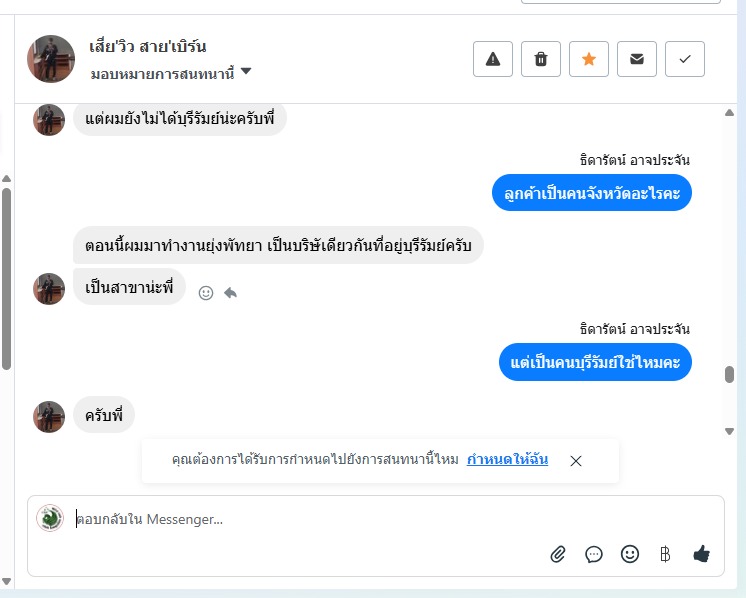Dismiss the assignment prompt banner
Screen dimensions: 746x598
click(576, 461)
